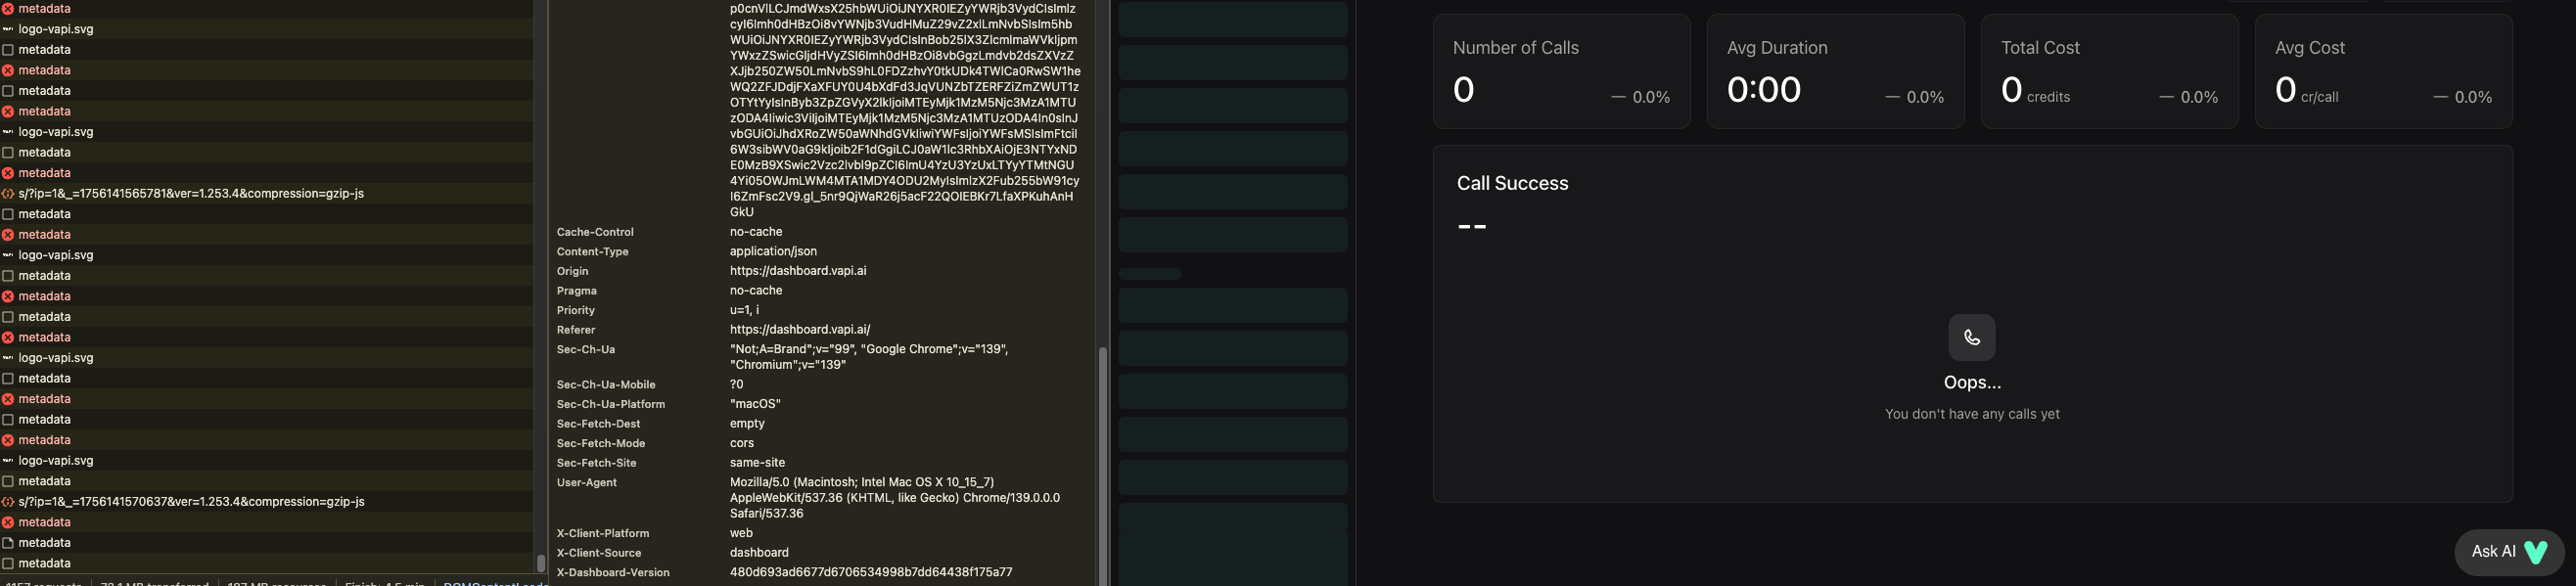2576x586 pixels.
Task: Open the Total Cost credits card
Action: [x=2109, y=71]
